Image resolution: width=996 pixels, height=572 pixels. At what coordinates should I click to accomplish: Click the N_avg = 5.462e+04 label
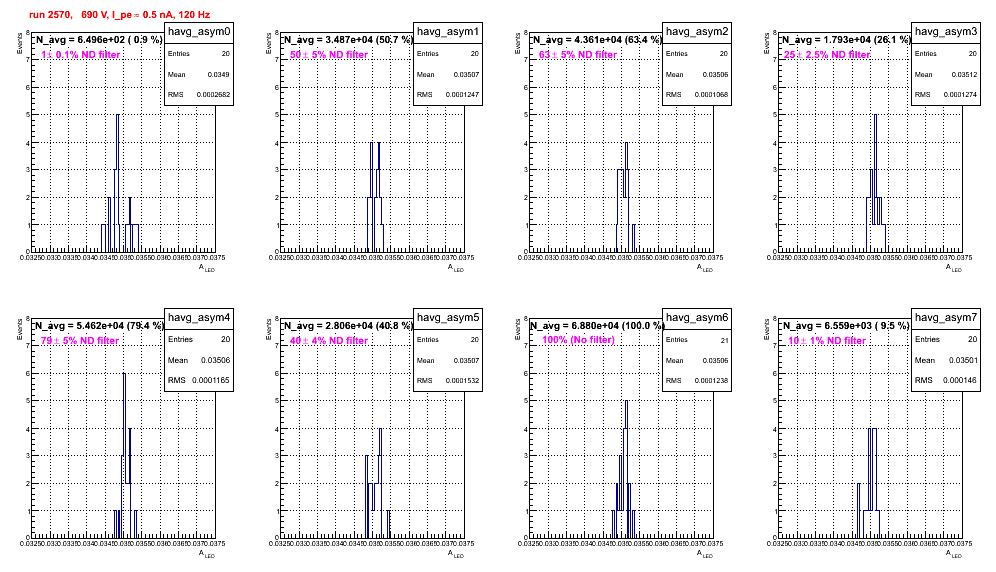[98, 325]
